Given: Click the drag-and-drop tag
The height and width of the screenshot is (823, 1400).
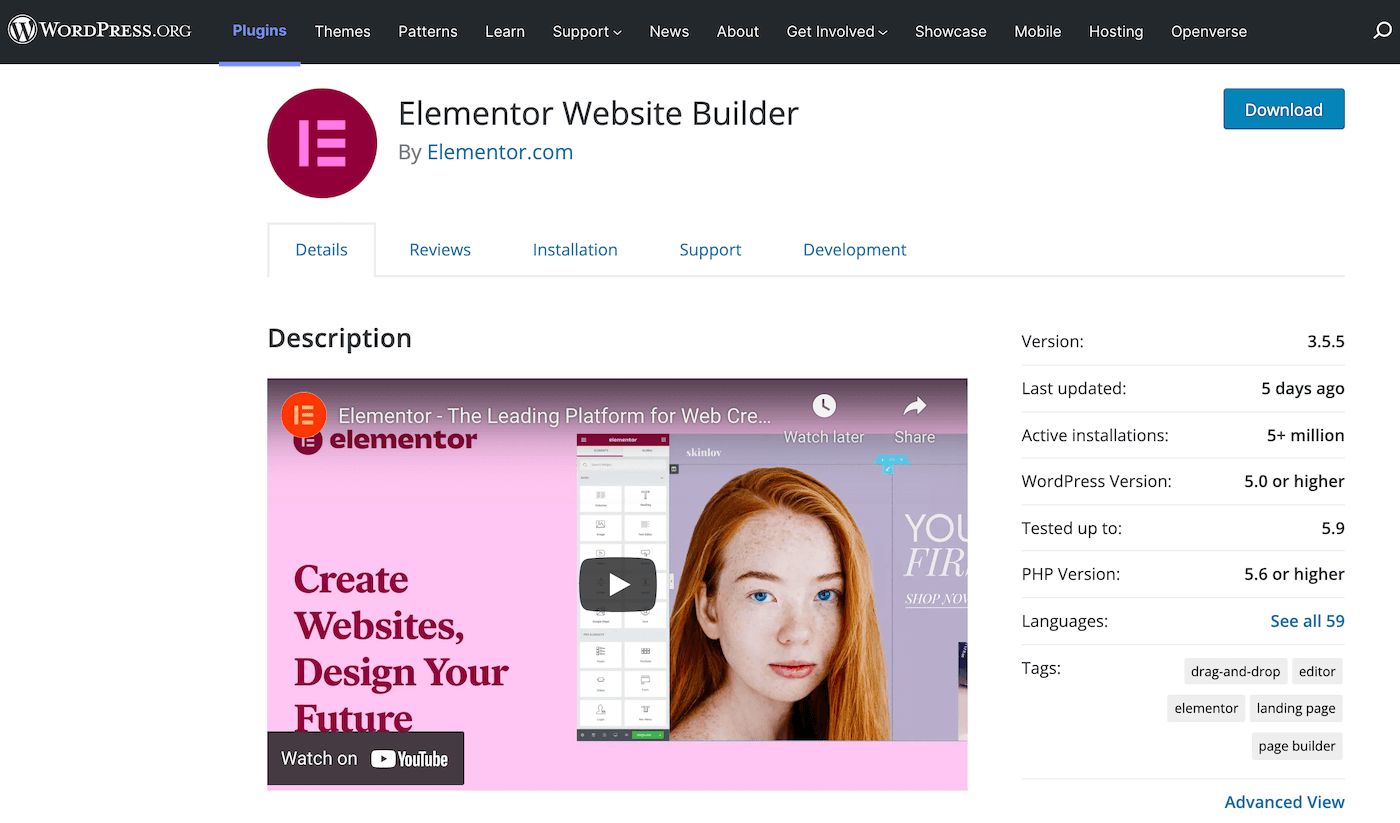Looking at the screenshot, I should pyautogui.click(x=1235, y=672).
